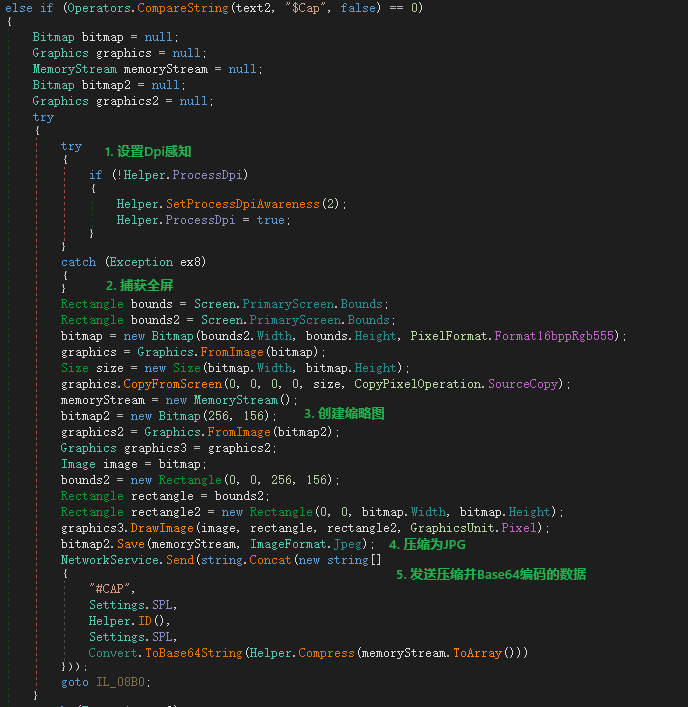Click Format16bppRgb555 enum value

click(554, 336)
